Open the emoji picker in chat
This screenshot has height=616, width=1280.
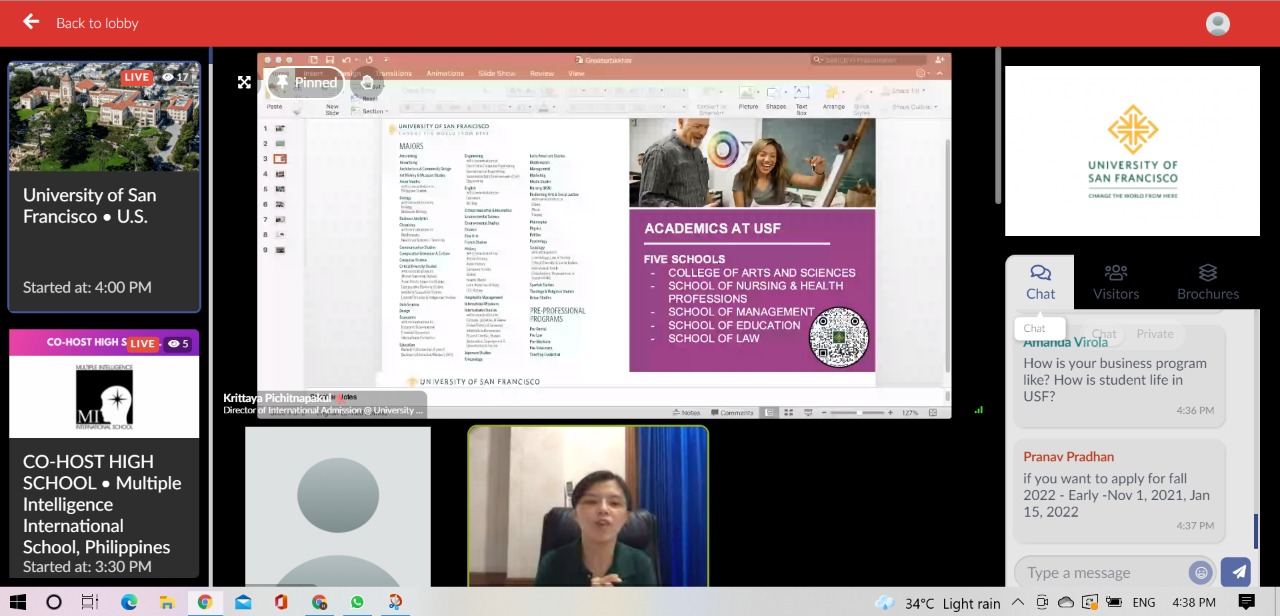(x=1200, y=572)
